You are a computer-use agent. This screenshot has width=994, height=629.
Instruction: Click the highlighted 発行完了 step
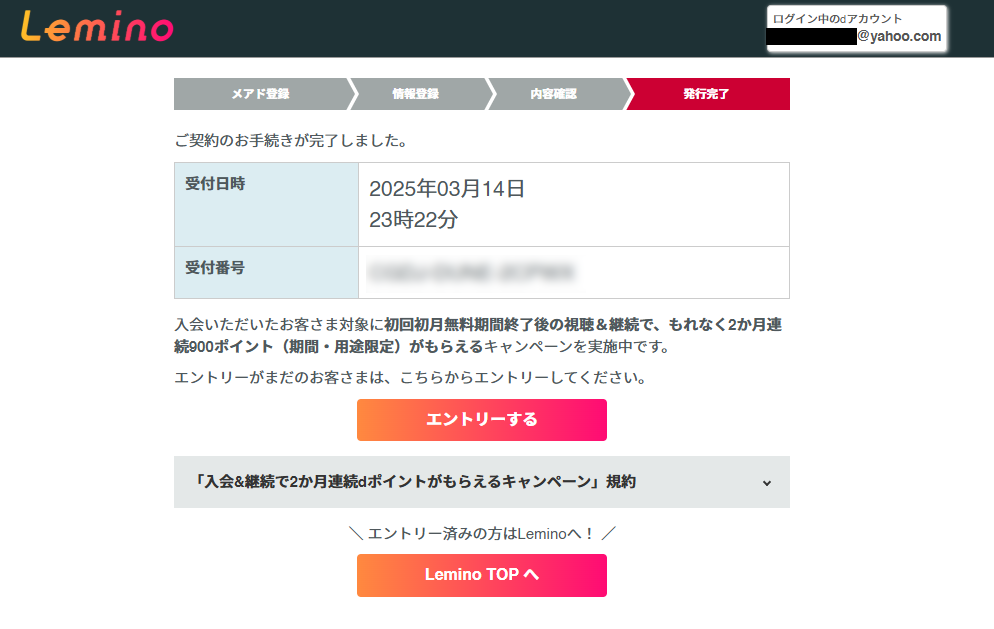[707, 94]
